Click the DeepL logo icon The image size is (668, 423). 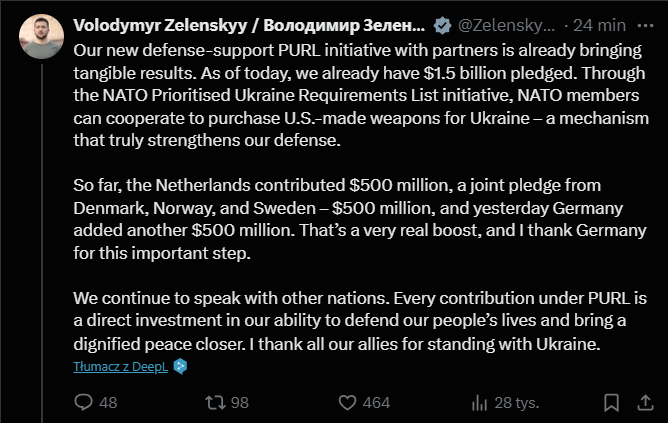click(x=180, y=366)
